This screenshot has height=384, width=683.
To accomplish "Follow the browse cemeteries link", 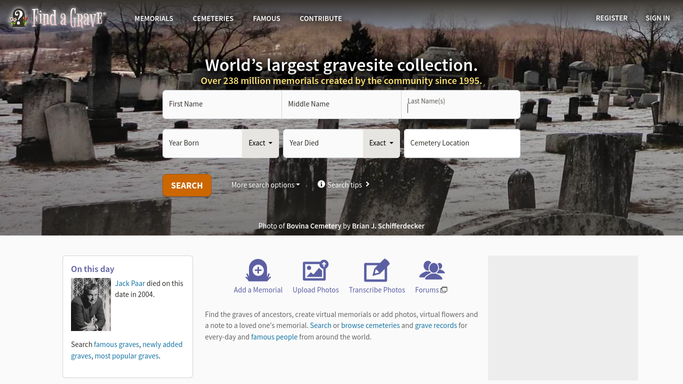I will coord(370,325).
